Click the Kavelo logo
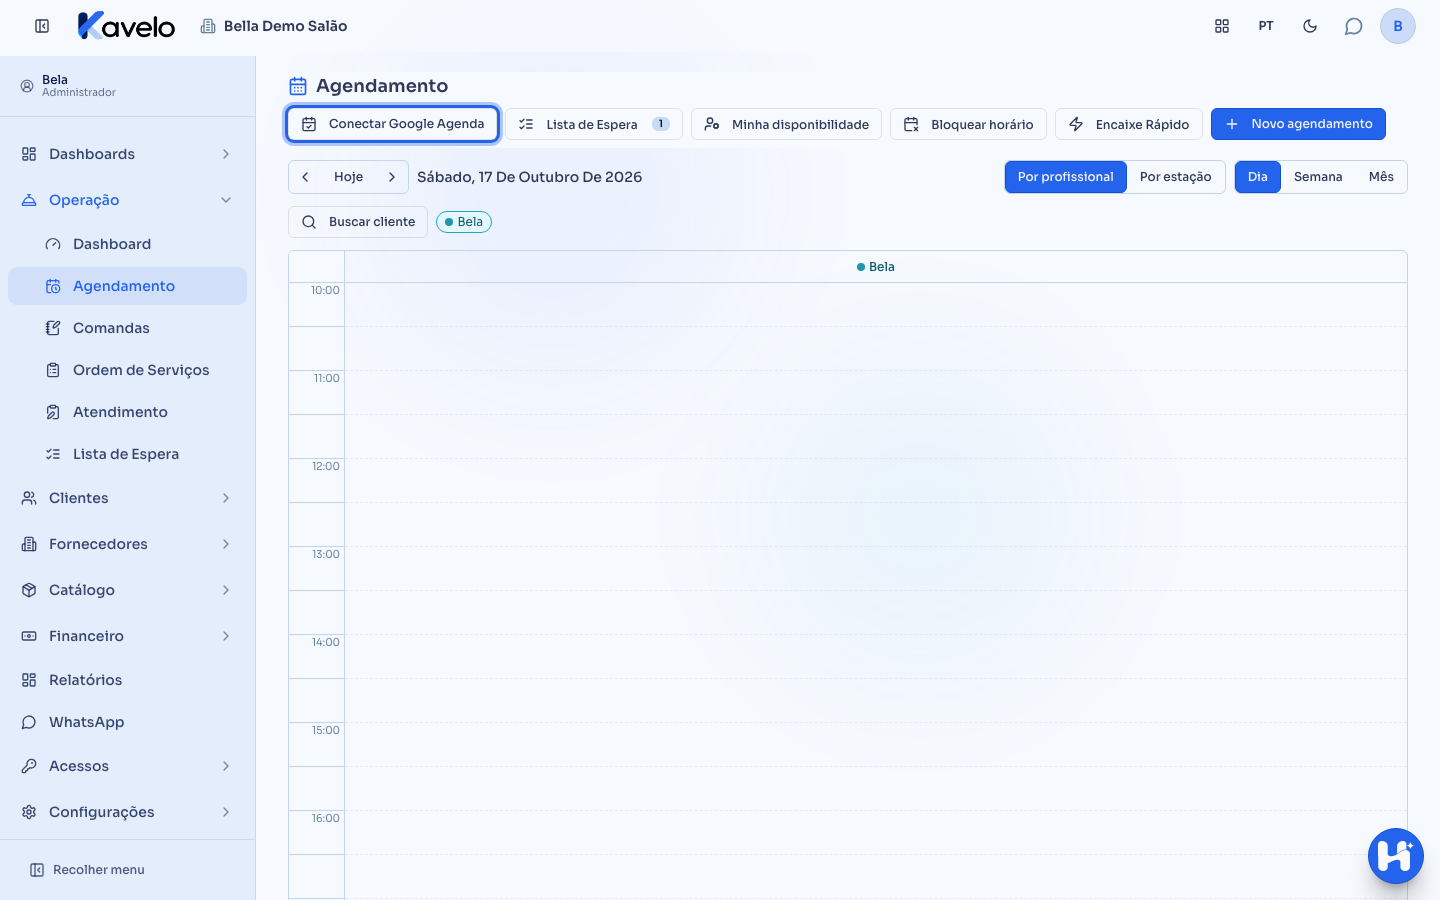 [126, 26]
